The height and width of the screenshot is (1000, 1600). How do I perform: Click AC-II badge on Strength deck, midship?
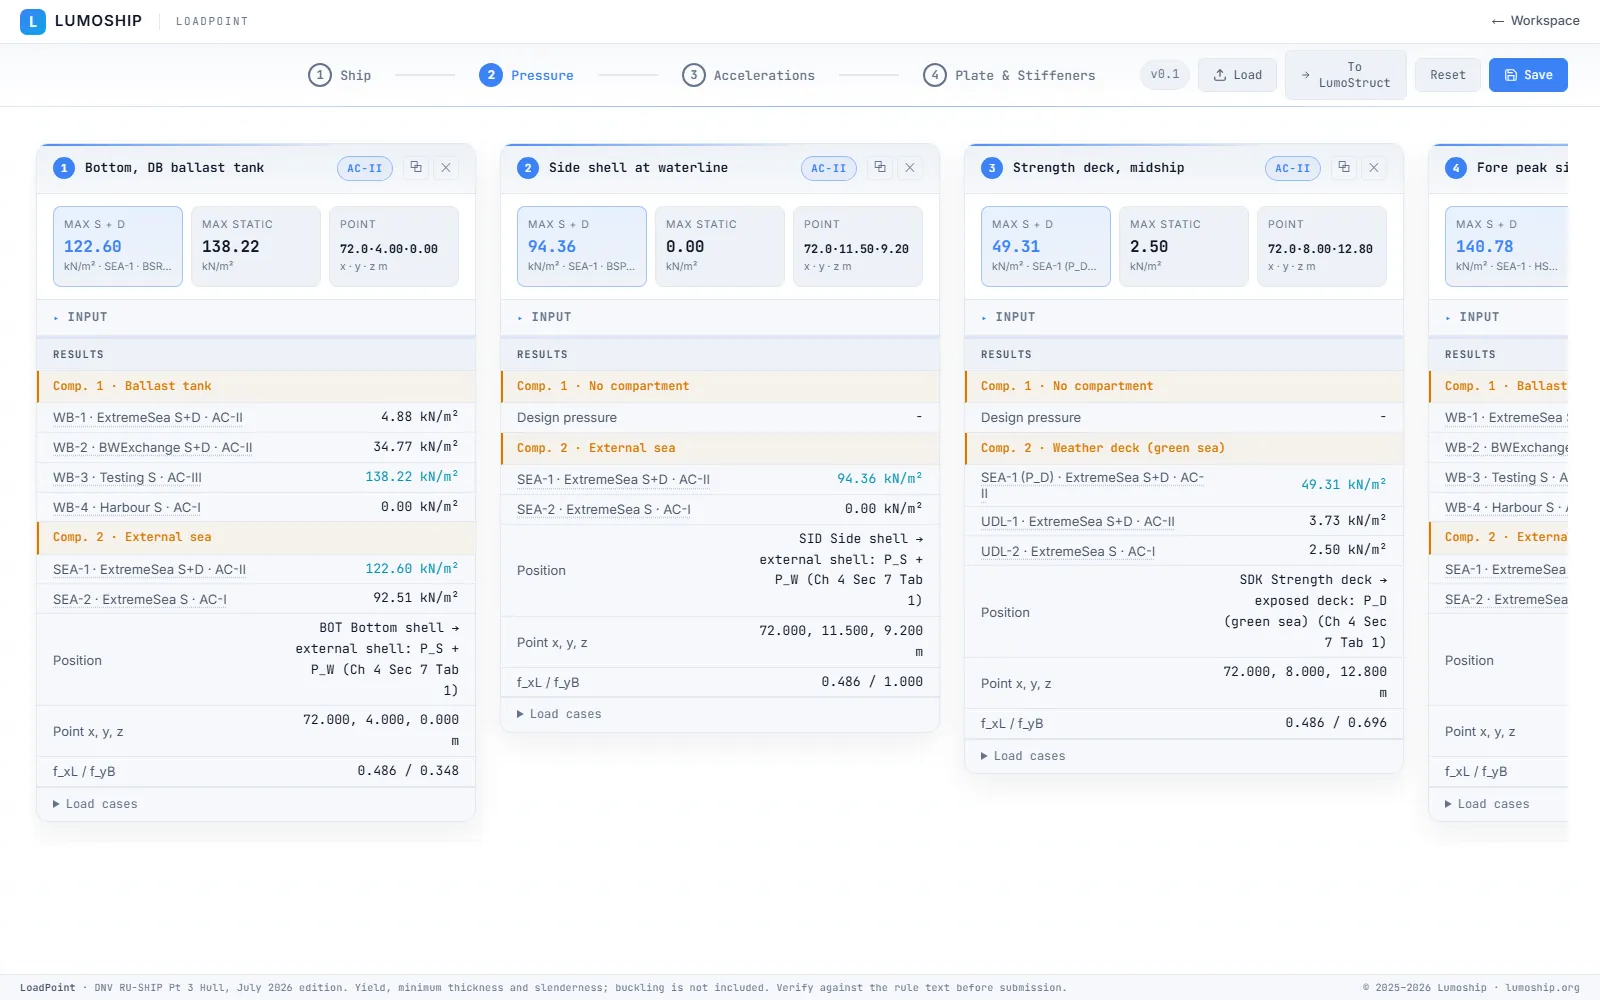(1293, 168)
